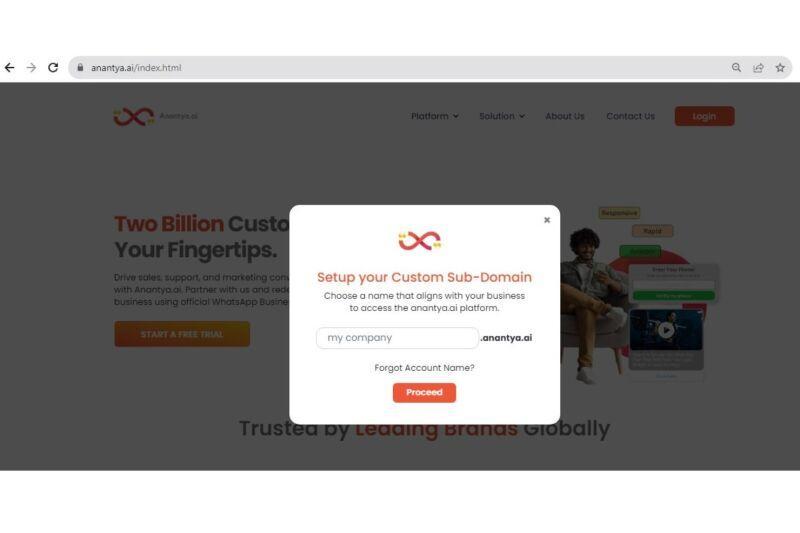This screenshot has width=800, height=533.
Task: Click the browser forward arrow
Action: click(31, 67)
